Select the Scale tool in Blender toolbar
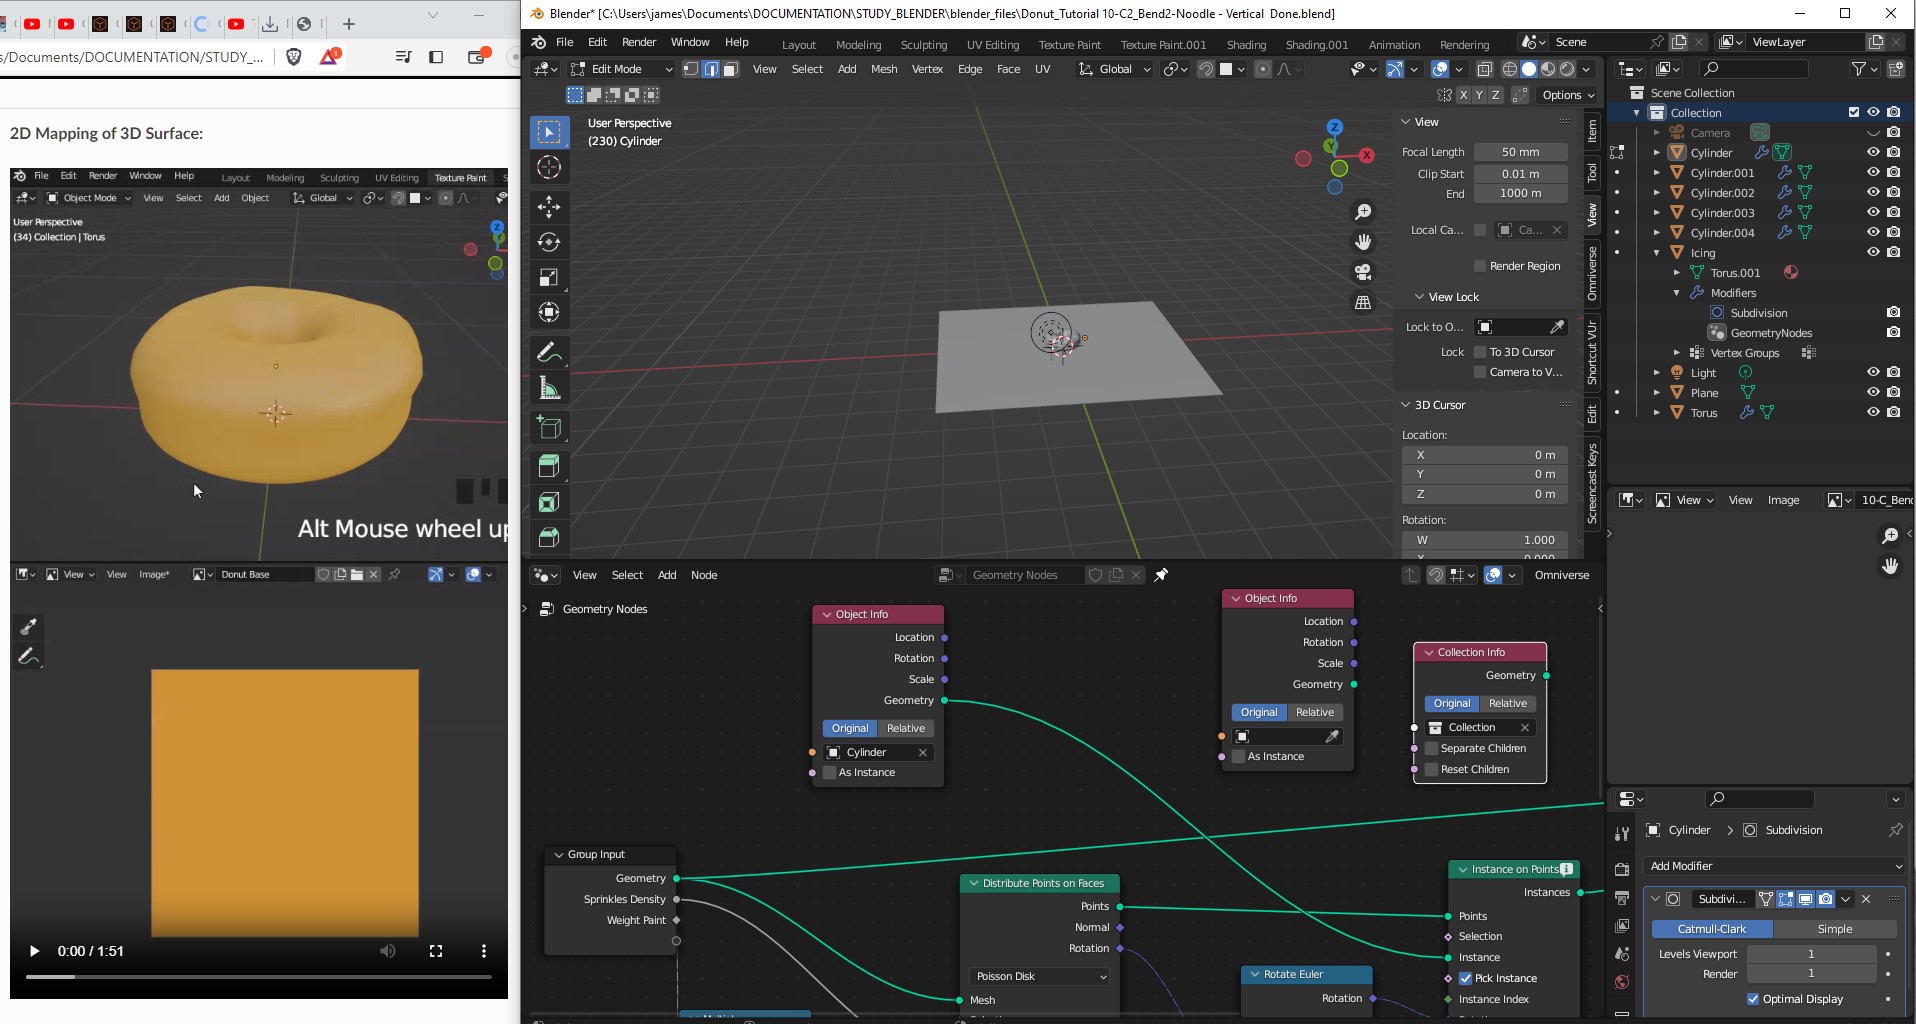The width and height of the screenshot is (1916, 1024). [x=549, y=277]
